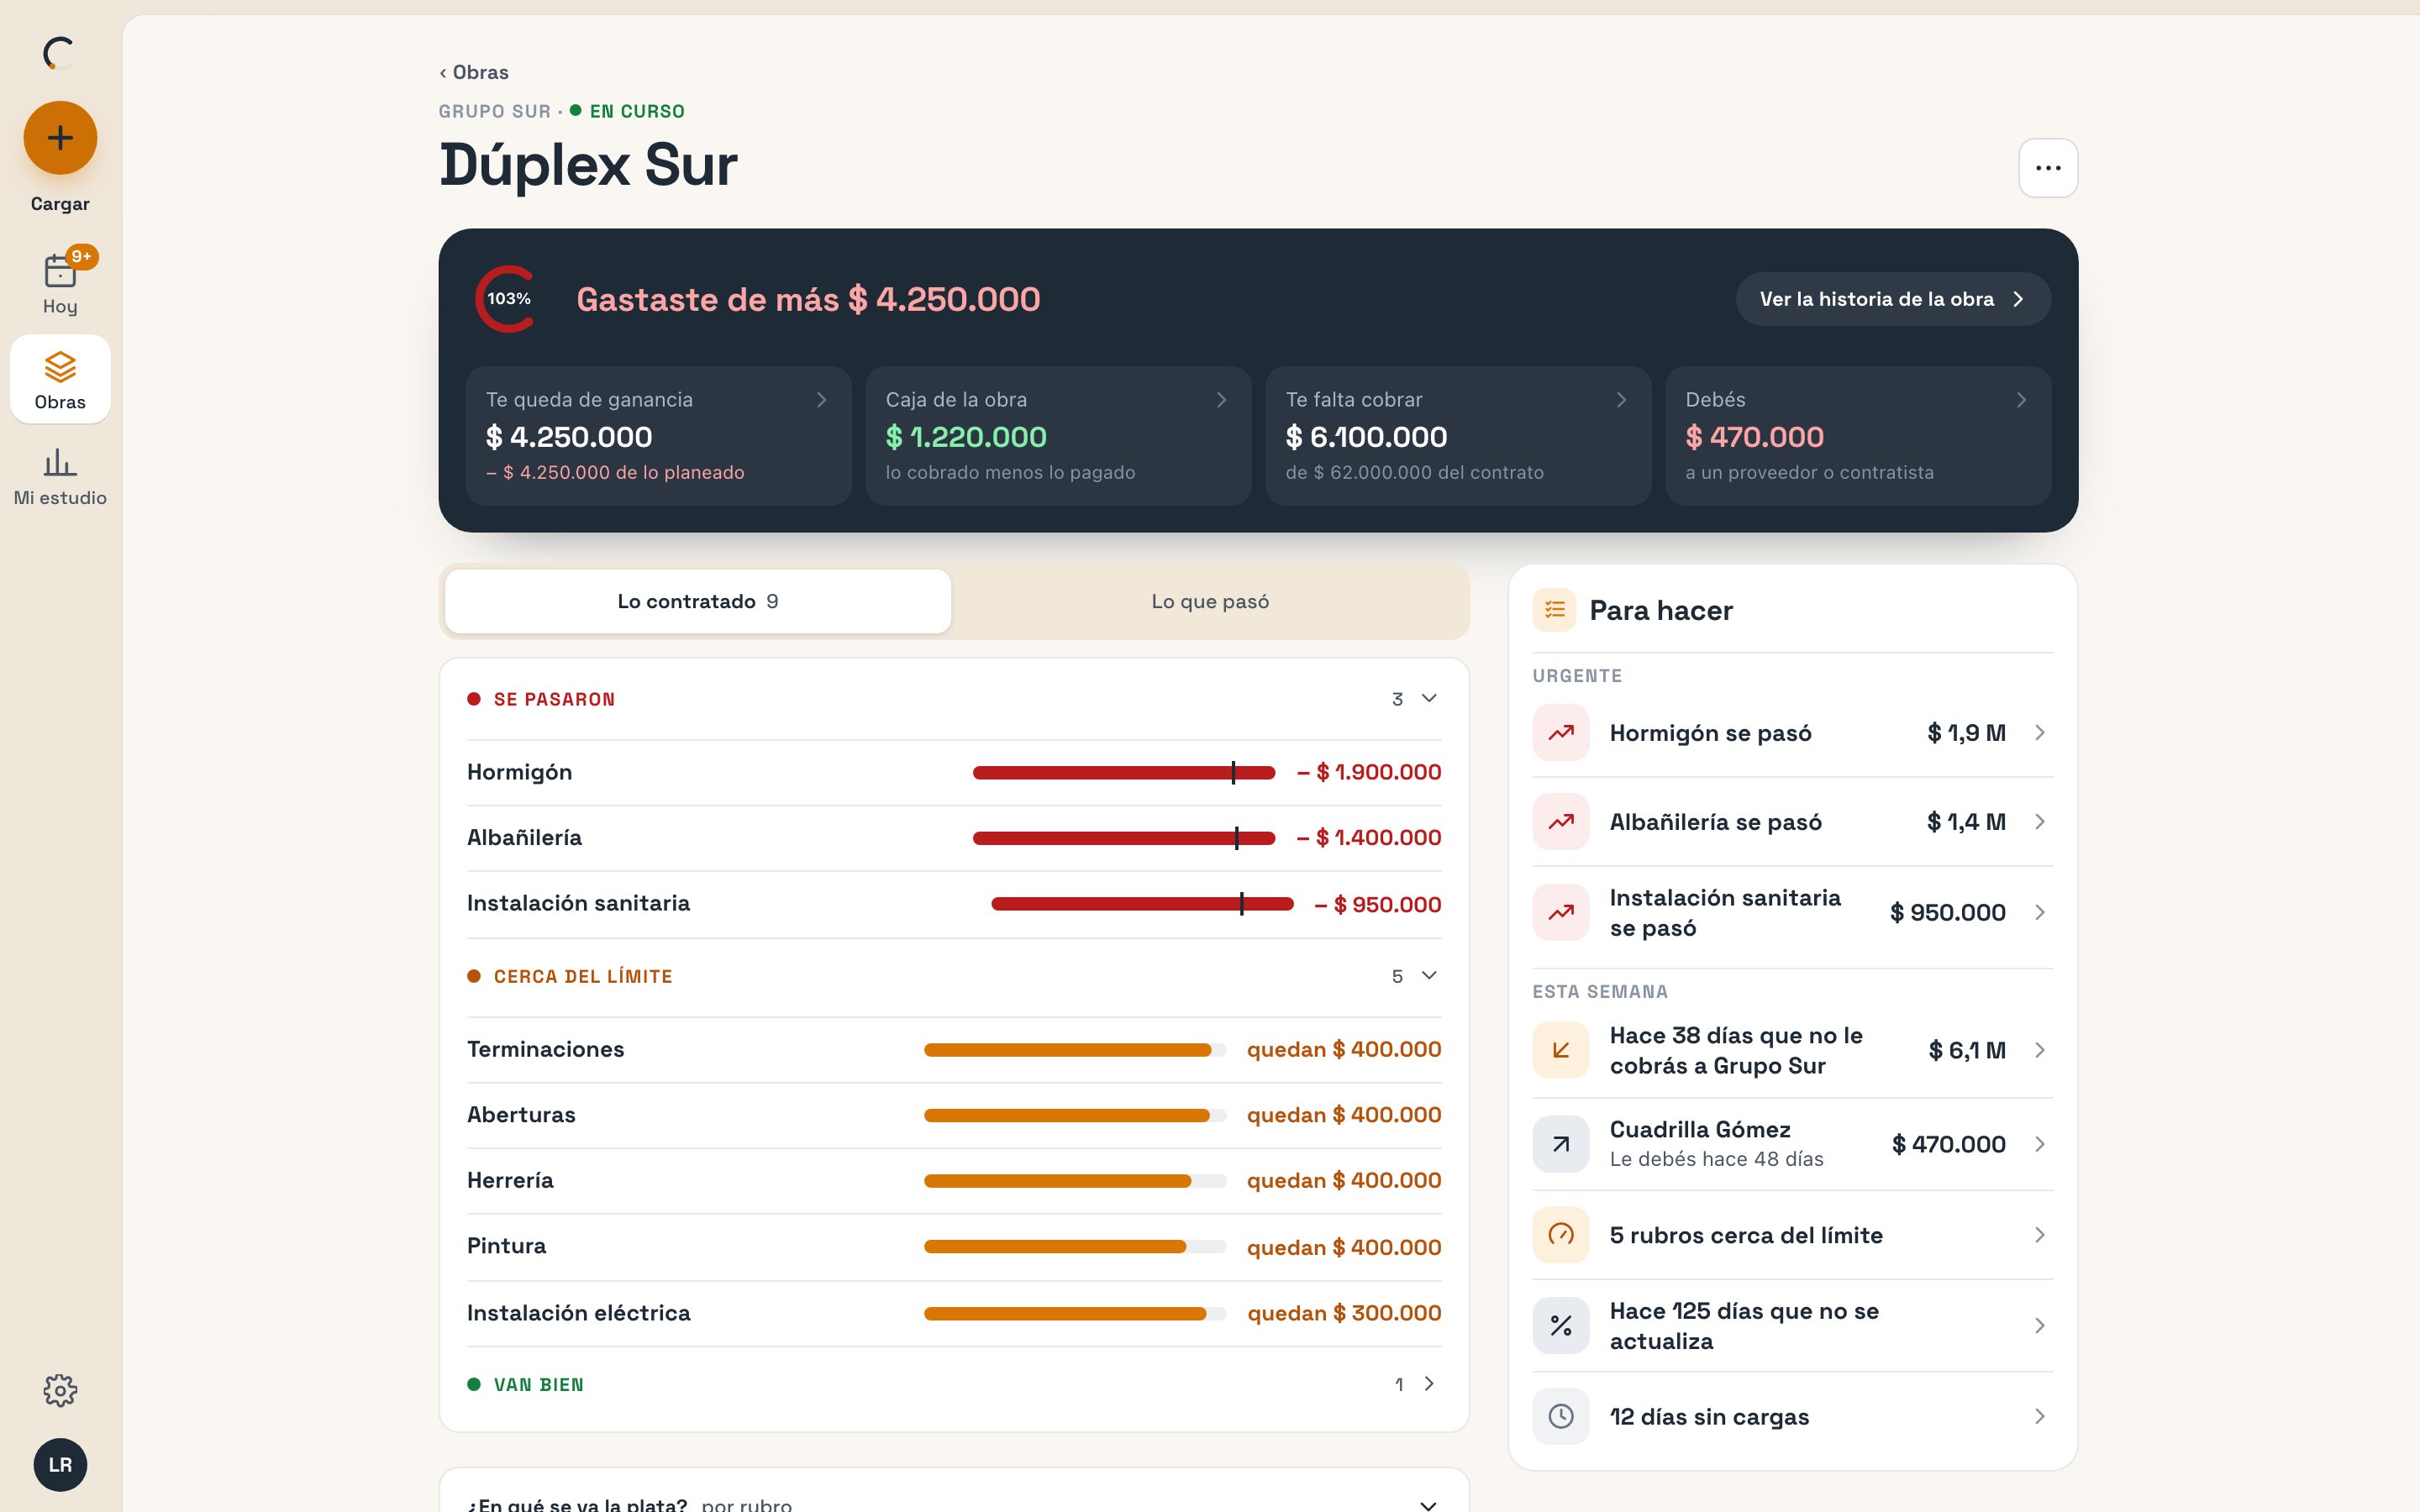Image resolution: width=2420 pixels, height=1512 pixels.
Task: Click Ver la historia de la obra
Action: [1893, 299]
